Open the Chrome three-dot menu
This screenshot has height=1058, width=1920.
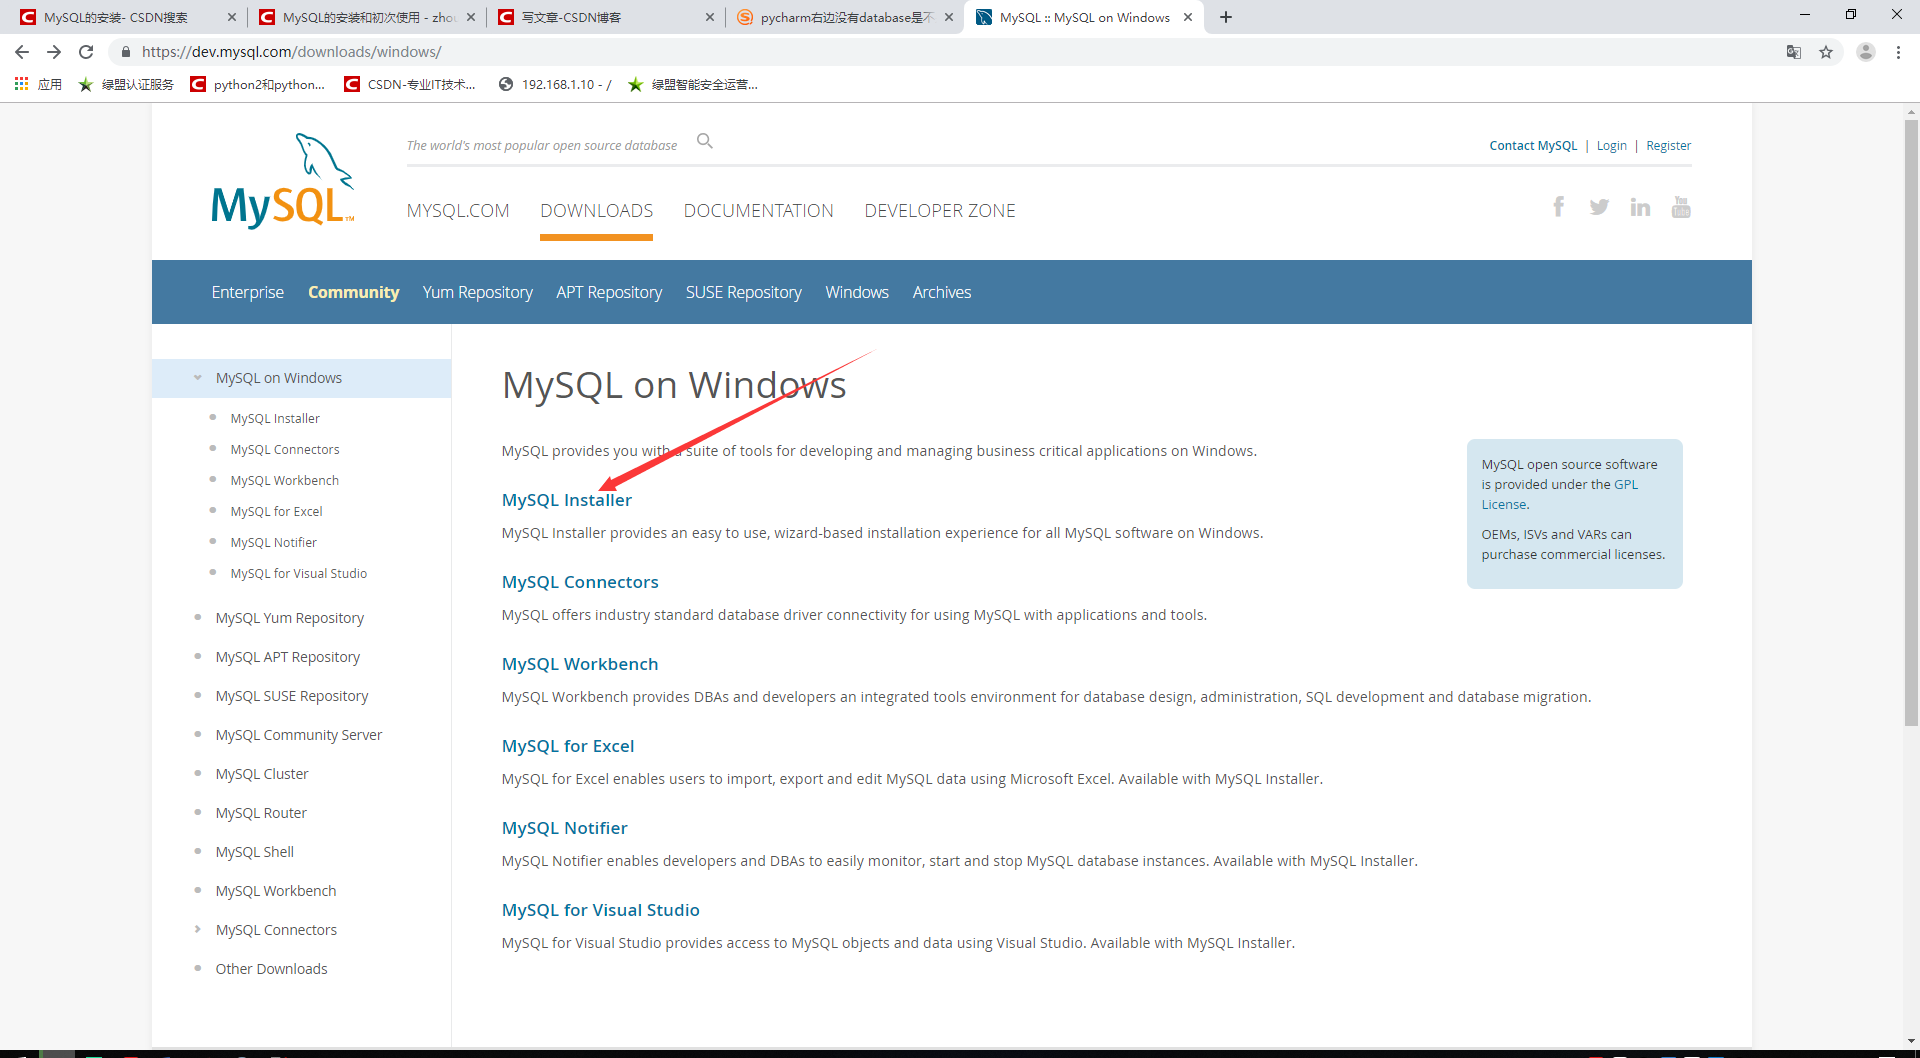1898,52
